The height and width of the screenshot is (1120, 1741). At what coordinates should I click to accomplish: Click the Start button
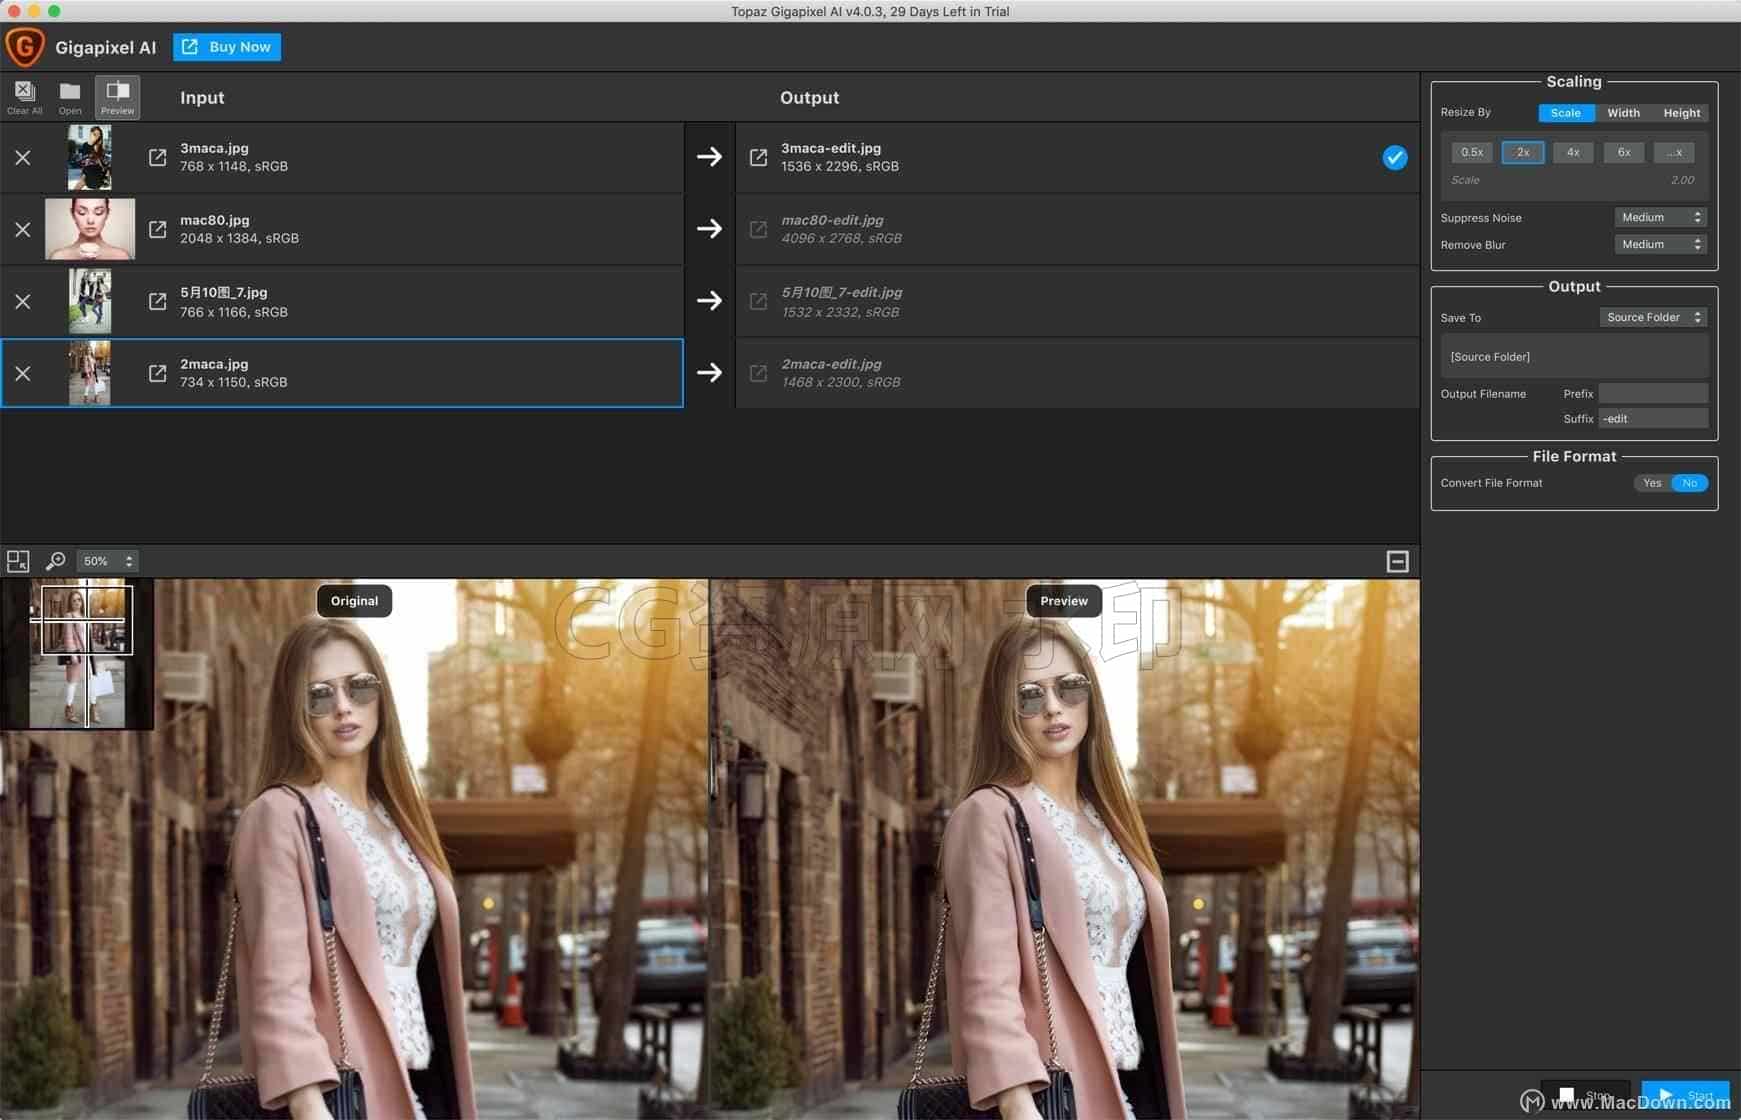(x=1685, y=1096)
